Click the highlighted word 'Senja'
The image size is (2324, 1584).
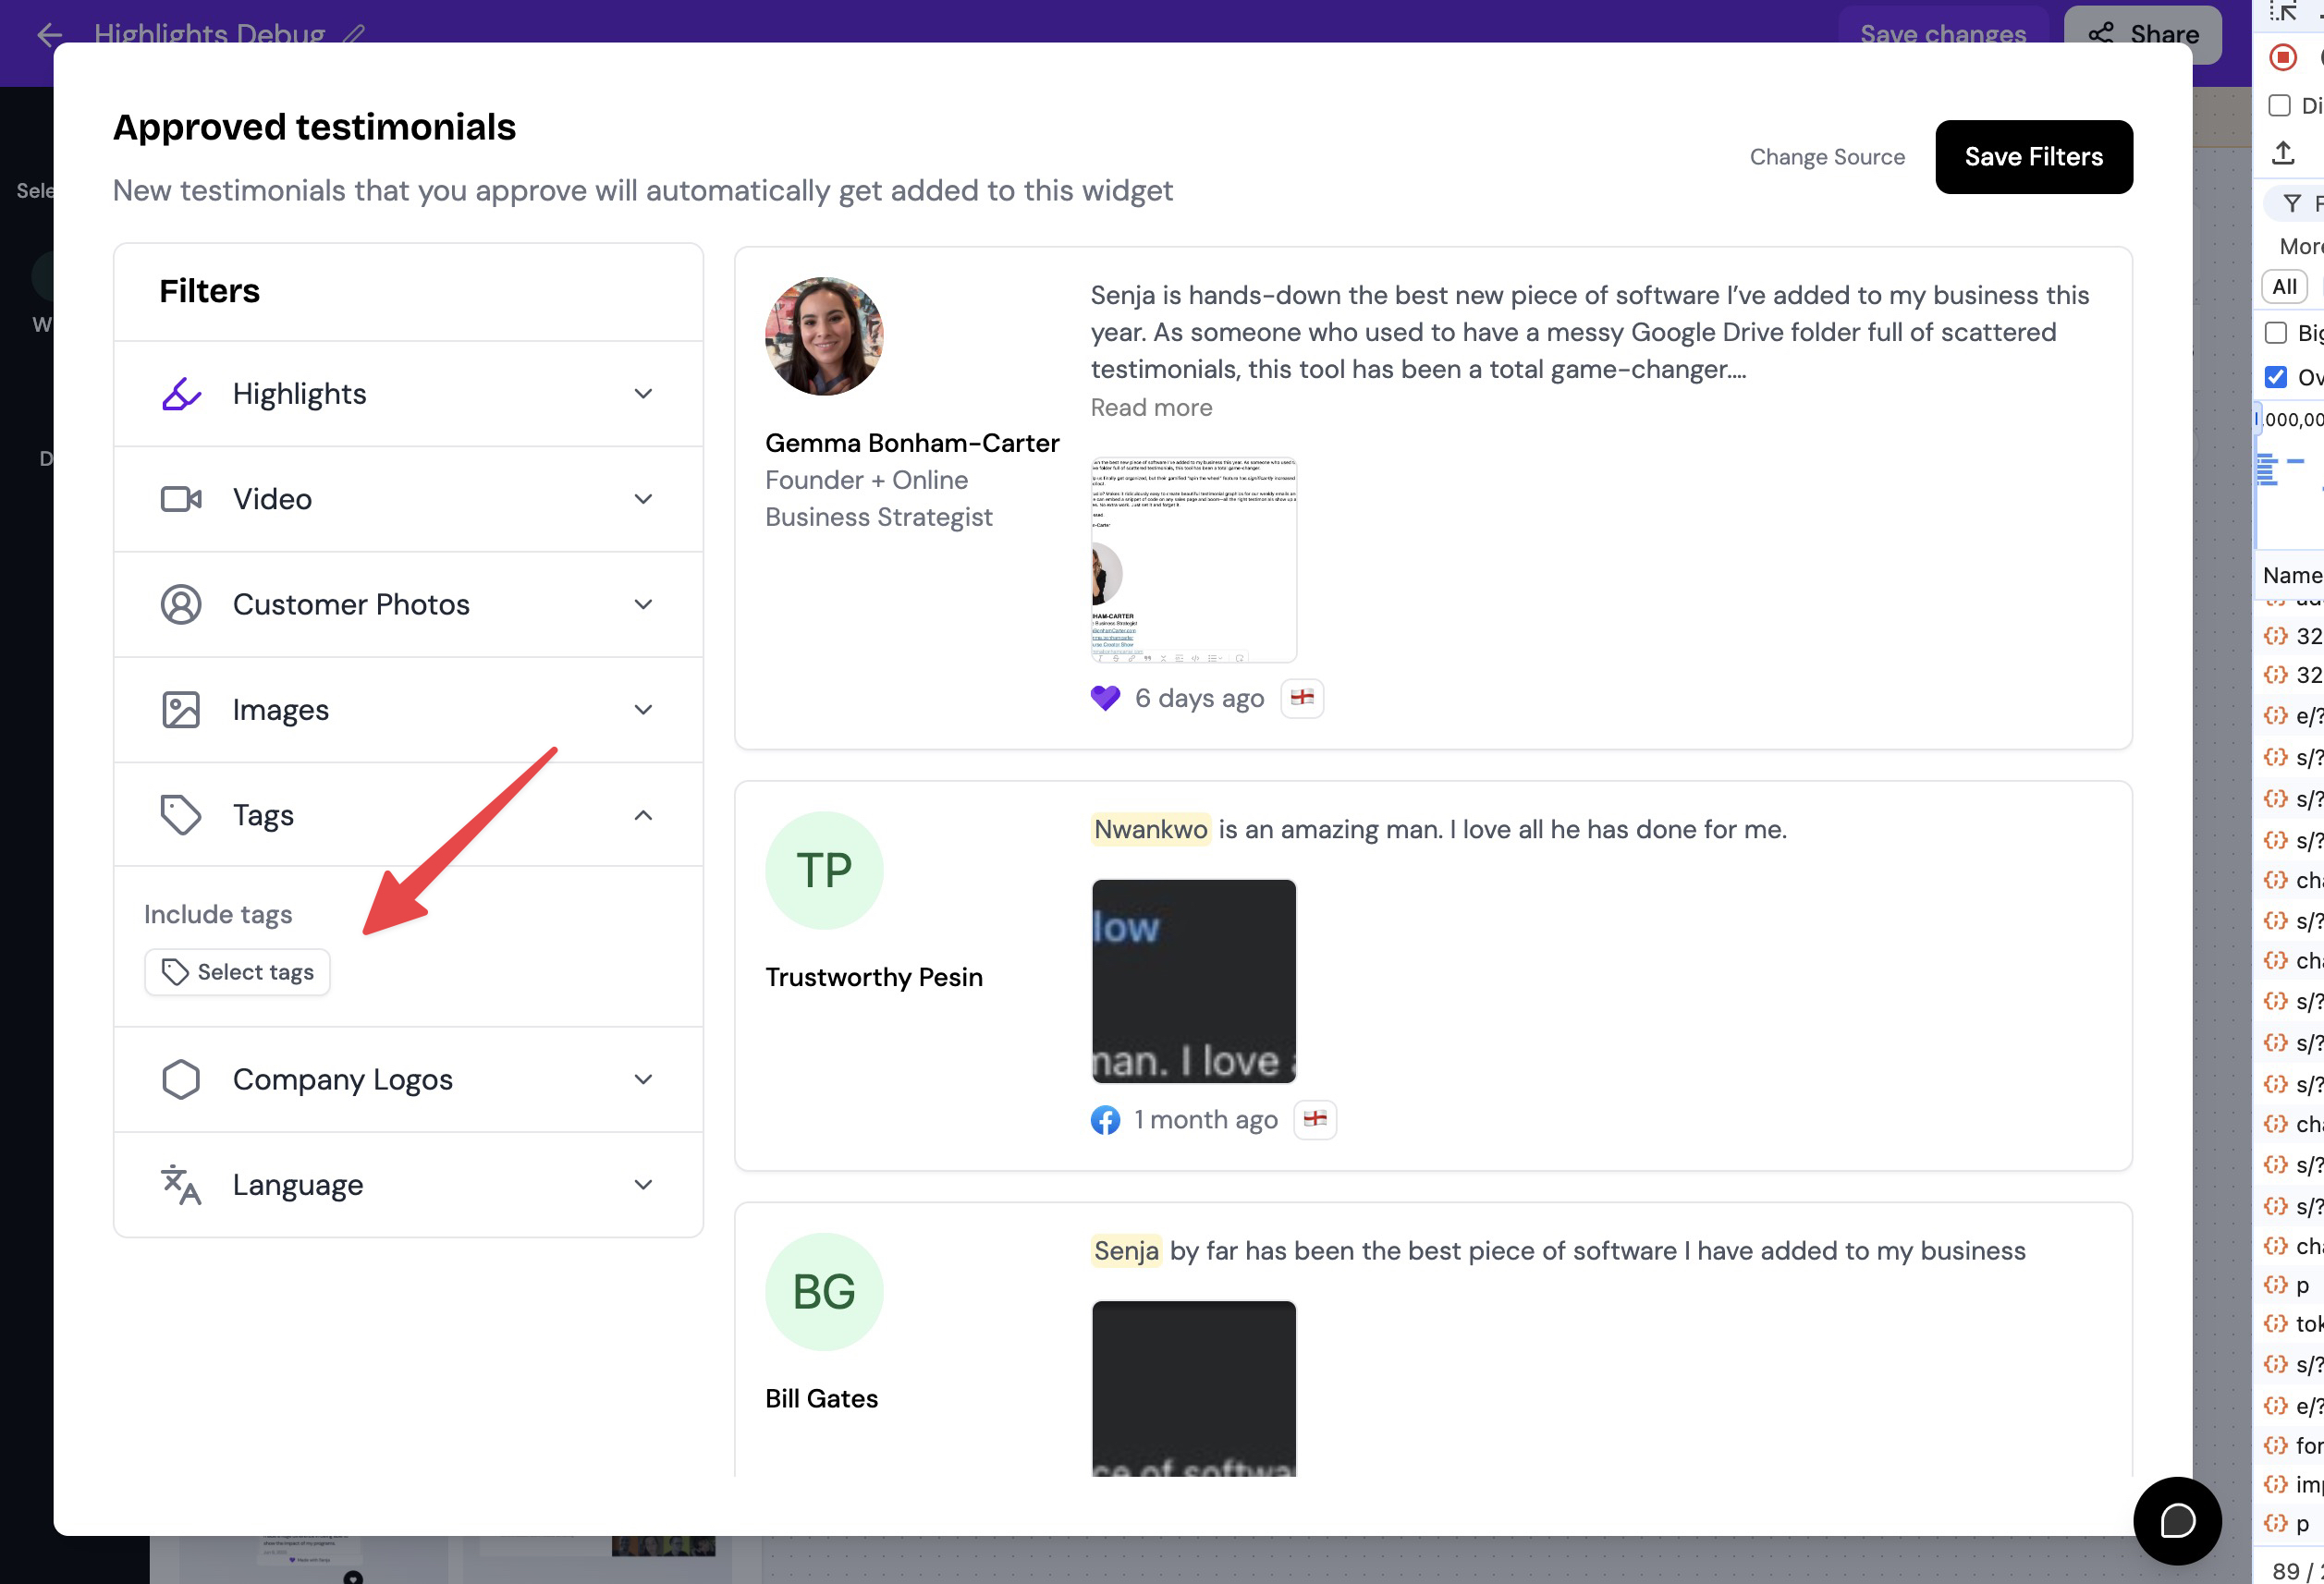click(1126, 1251)
